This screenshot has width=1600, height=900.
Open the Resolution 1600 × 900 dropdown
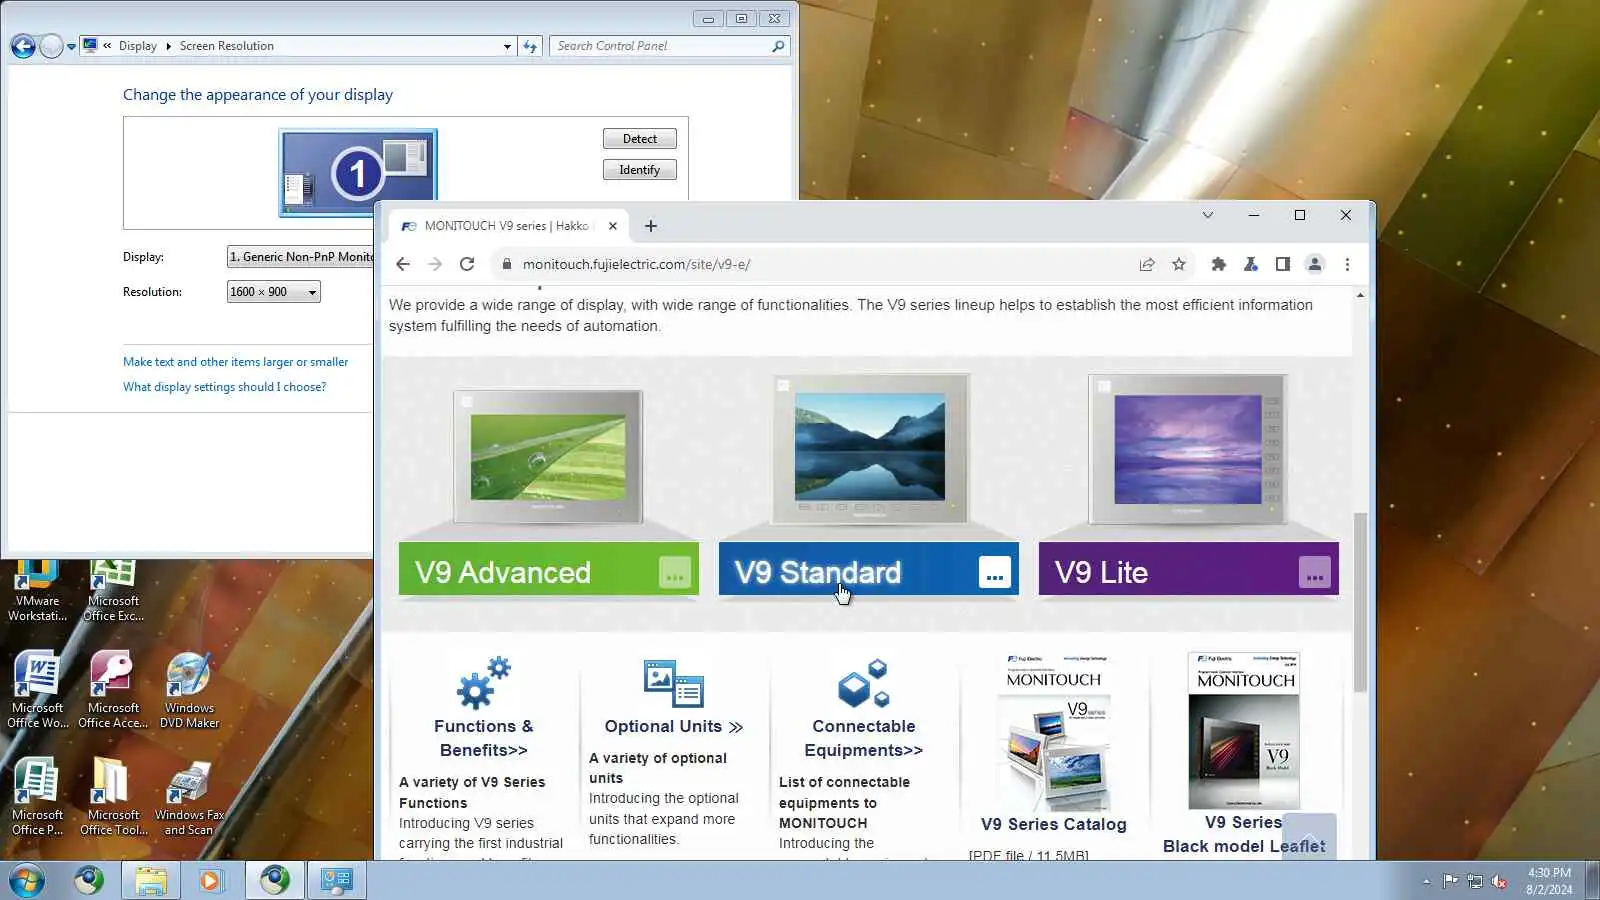coord(274,292)
